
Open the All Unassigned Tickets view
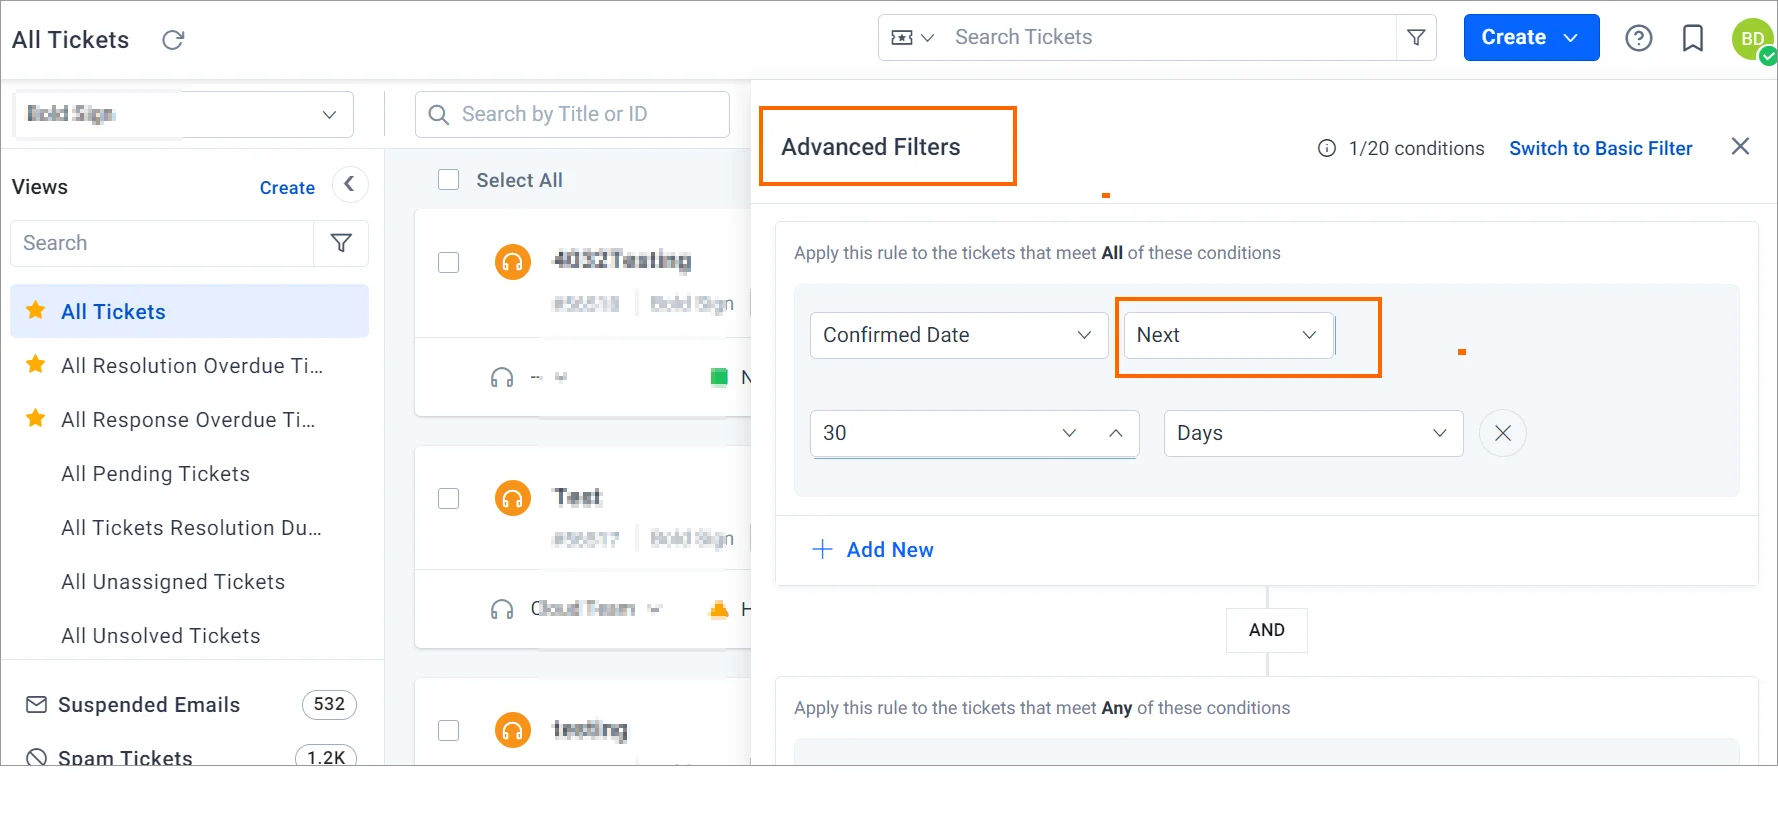[173, 582]
